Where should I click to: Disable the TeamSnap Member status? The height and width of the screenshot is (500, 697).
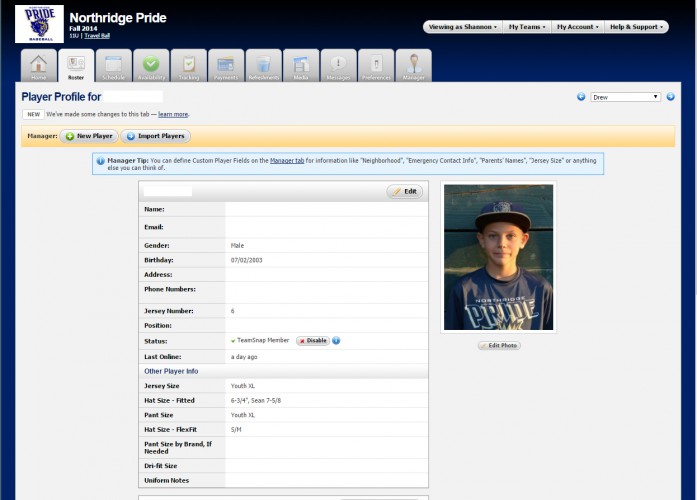(312, 341)
